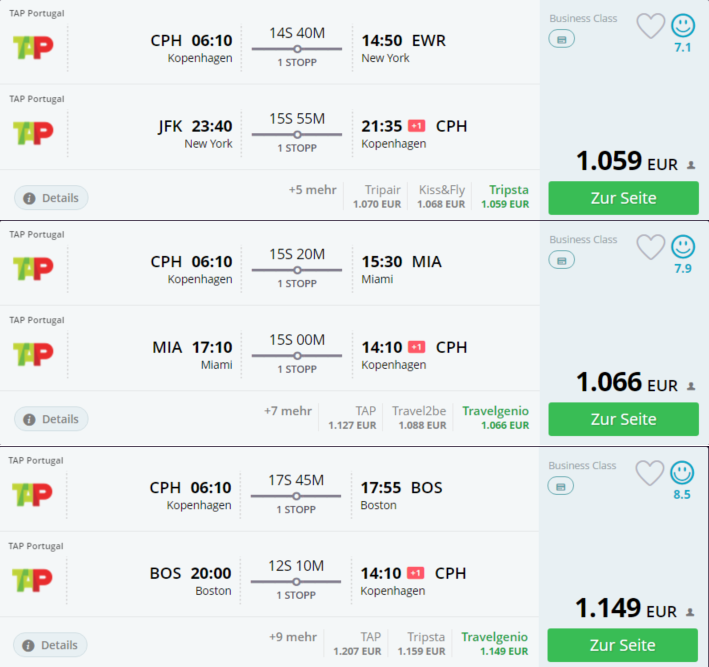This screenshot has height=667, width=709.
Task: Show +5 mehr providers for New York
Action: (312, 189)
